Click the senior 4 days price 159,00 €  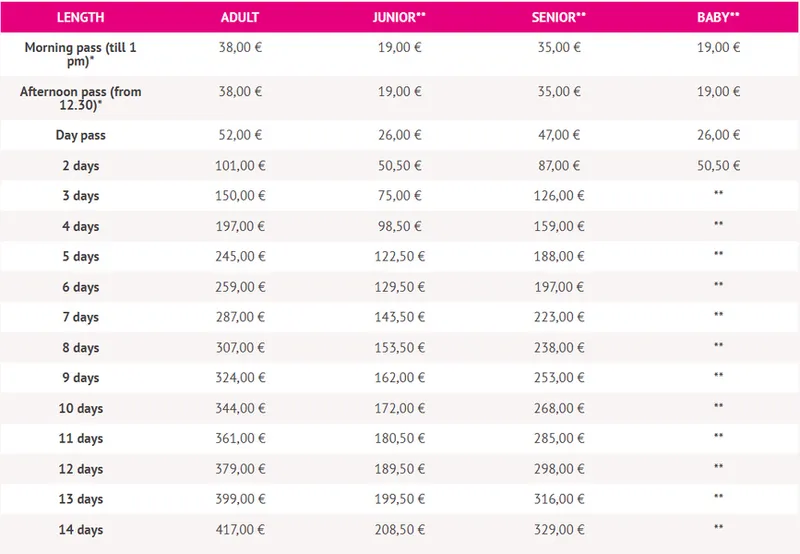(x=559, y=226)
